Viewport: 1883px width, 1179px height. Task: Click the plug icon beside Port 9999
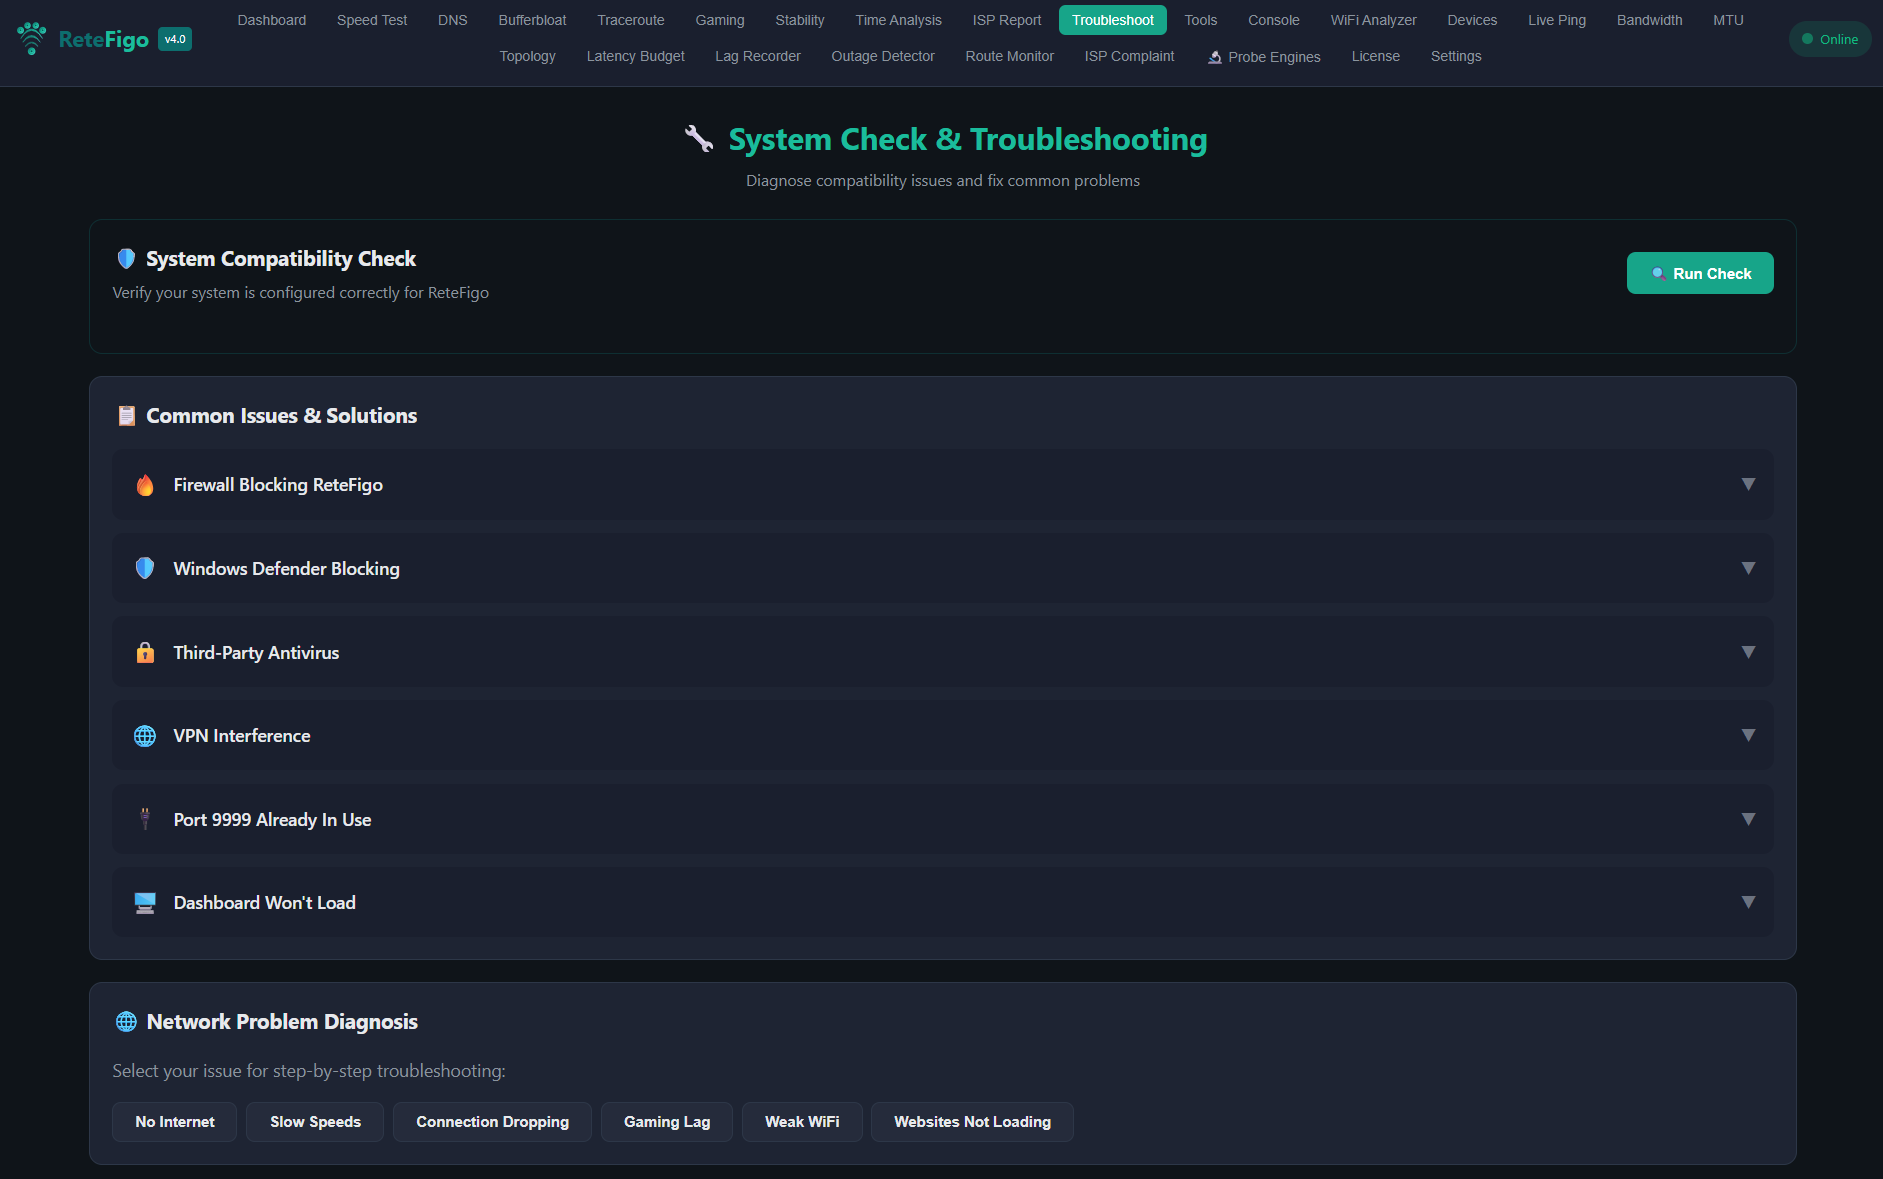tap(145, 819)
